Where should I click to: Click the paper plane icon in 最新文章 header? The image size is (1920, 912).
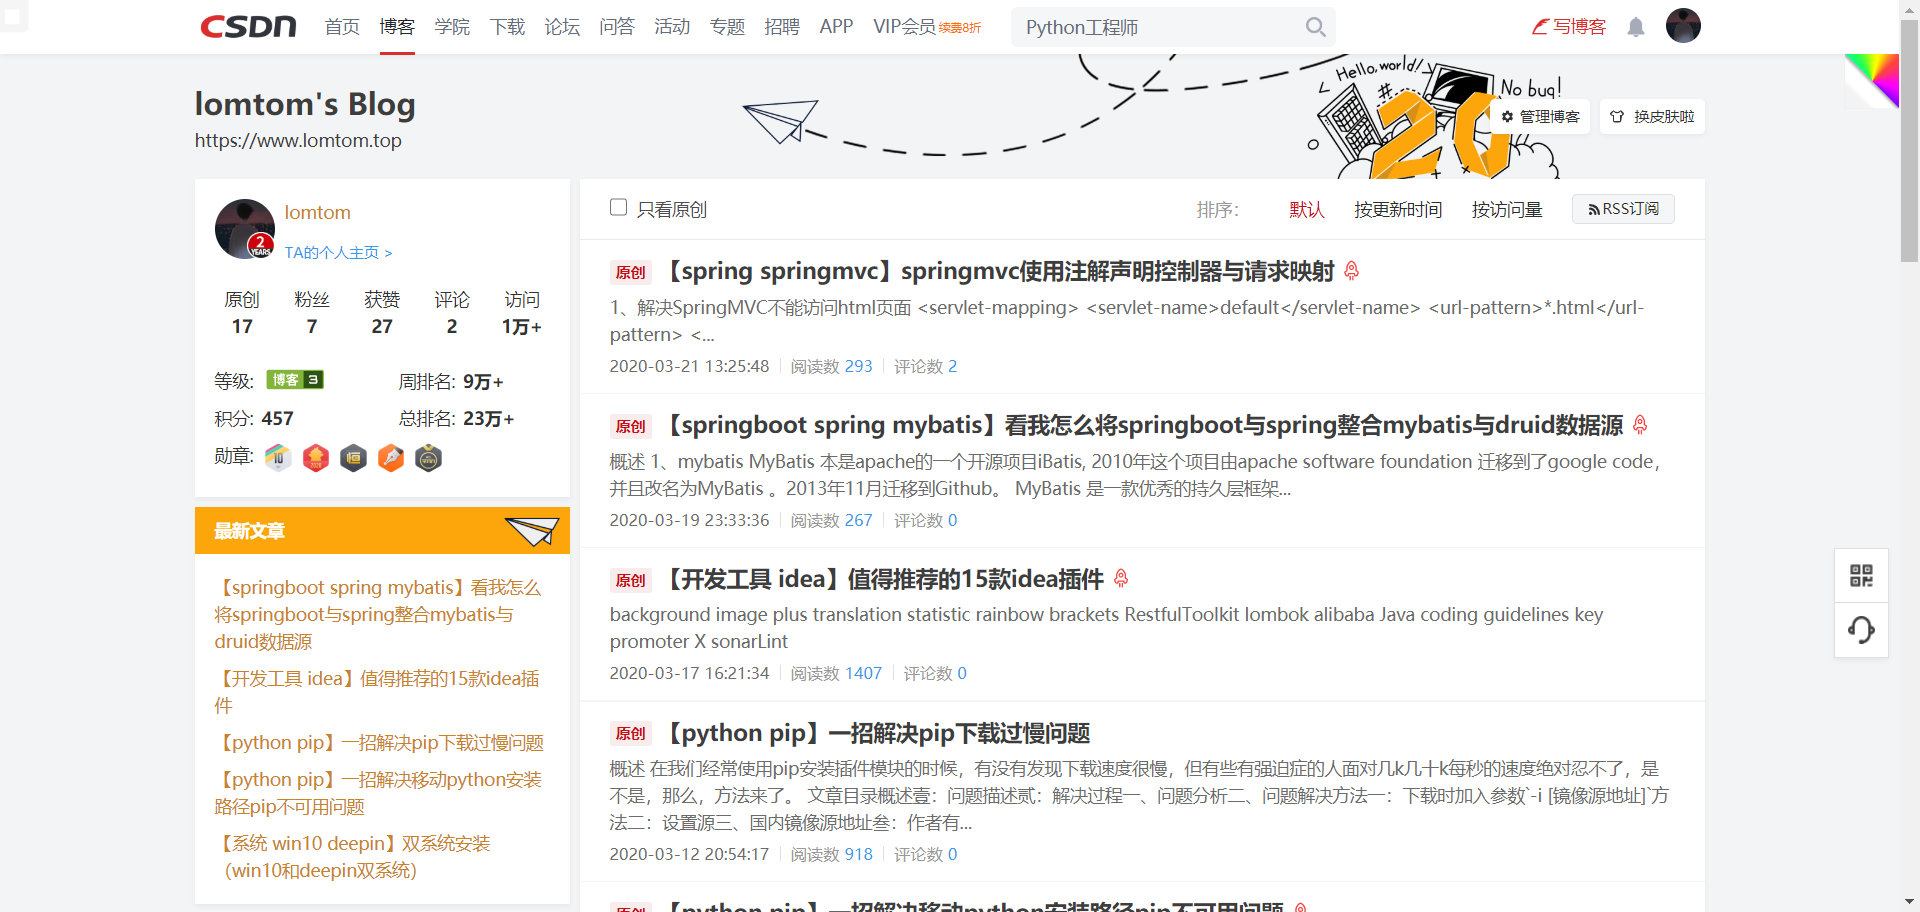[x=532, y=530]
